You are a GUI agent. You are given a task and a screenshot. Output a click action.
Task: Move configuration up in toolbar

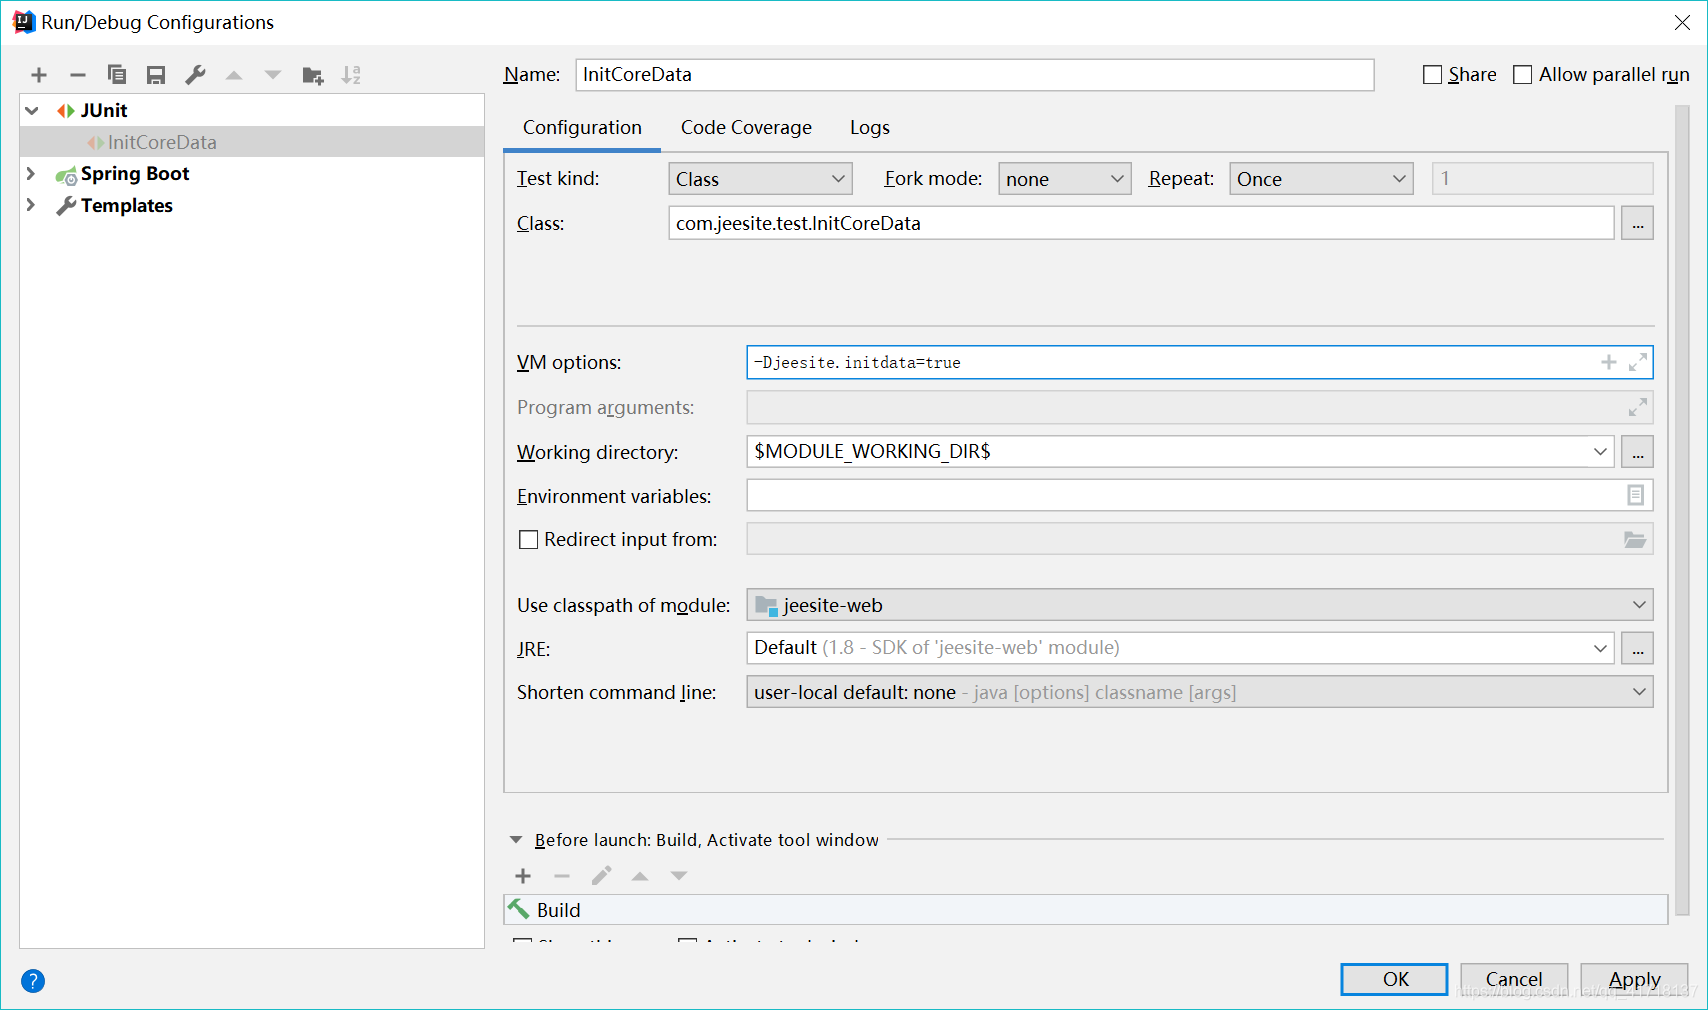(234, 75)
